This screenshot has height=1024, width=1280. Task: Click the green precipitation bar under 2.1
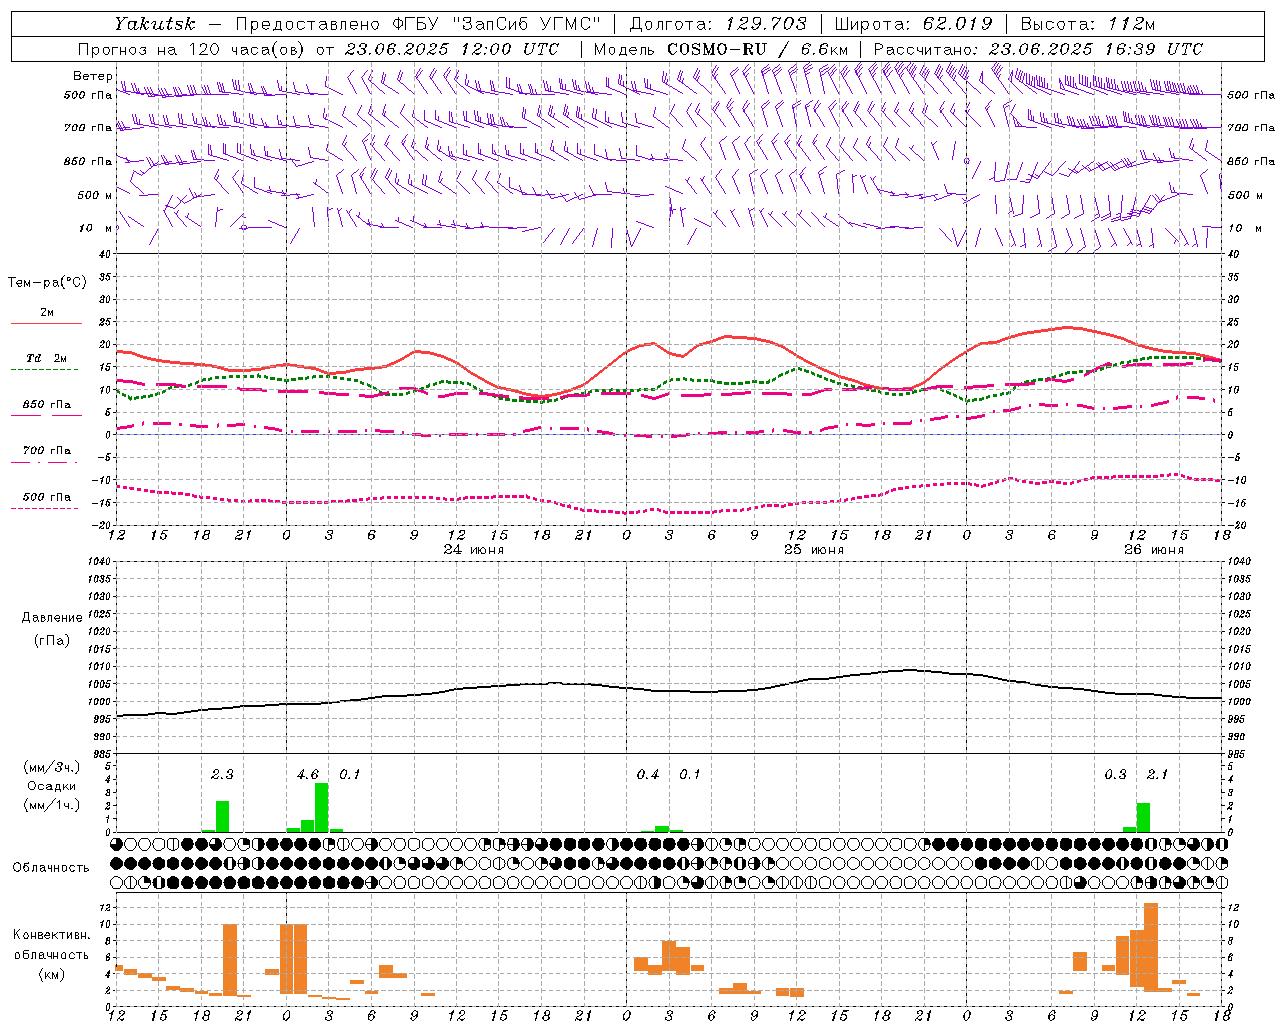pyautogui.click(x=1144, y=818)
